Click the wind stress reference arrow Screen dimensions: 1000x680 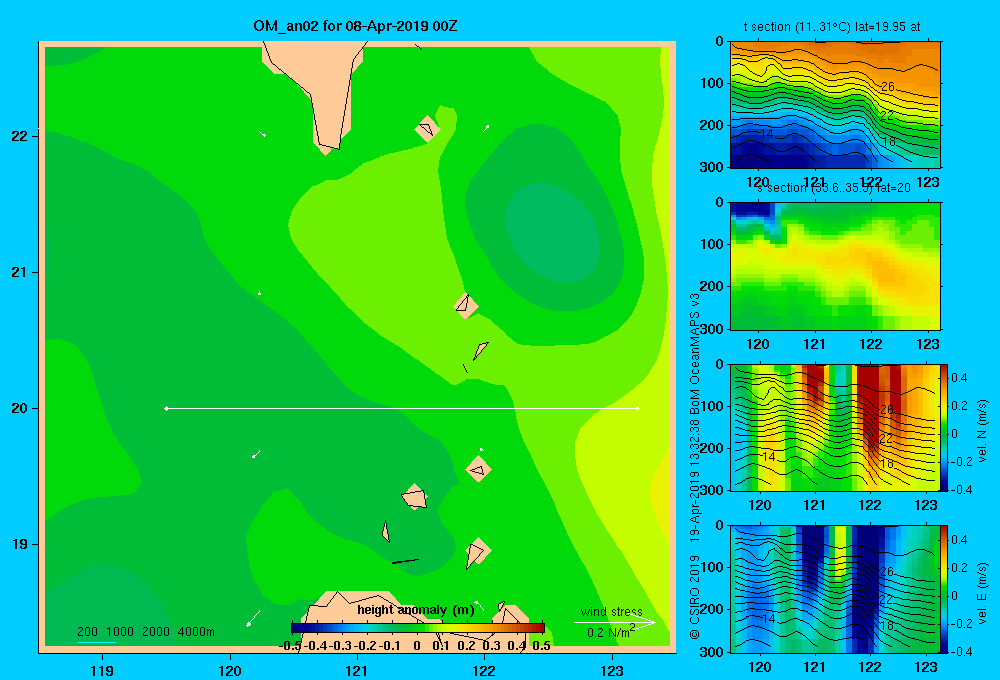(x=615, y=623)
